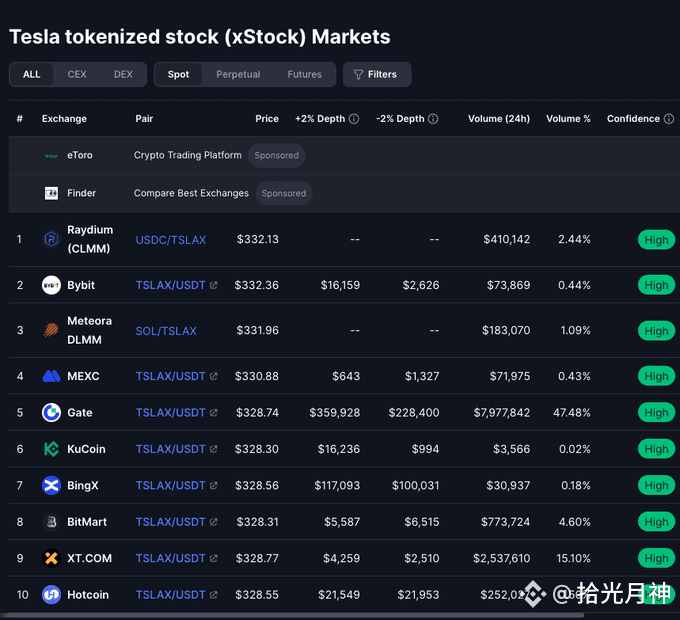Click the Finder exchange name
Screen dimensions: 680x620
(x=81, y=193)
